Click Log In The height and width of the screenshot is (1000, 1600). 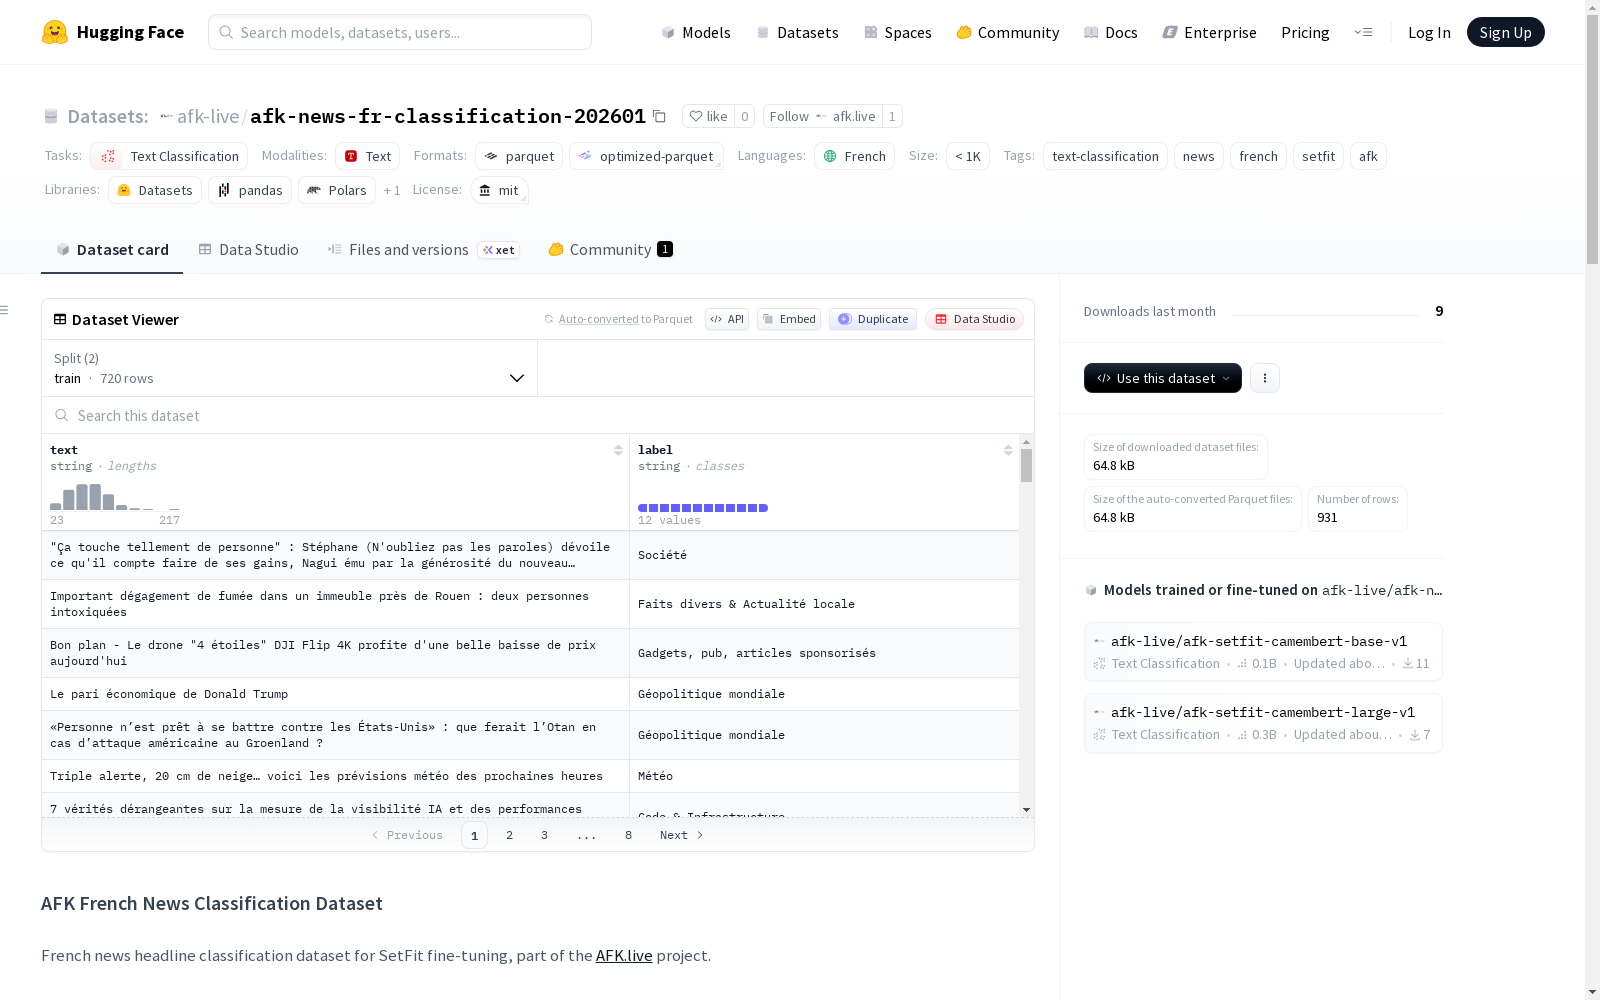coord(1429,32)
